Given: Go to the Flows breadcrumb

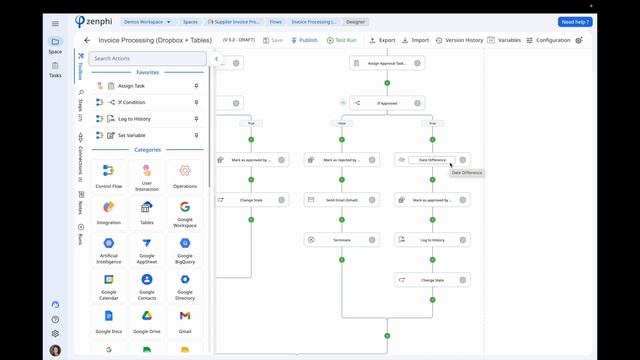Looking at the screenshot, I should point(276,22).
